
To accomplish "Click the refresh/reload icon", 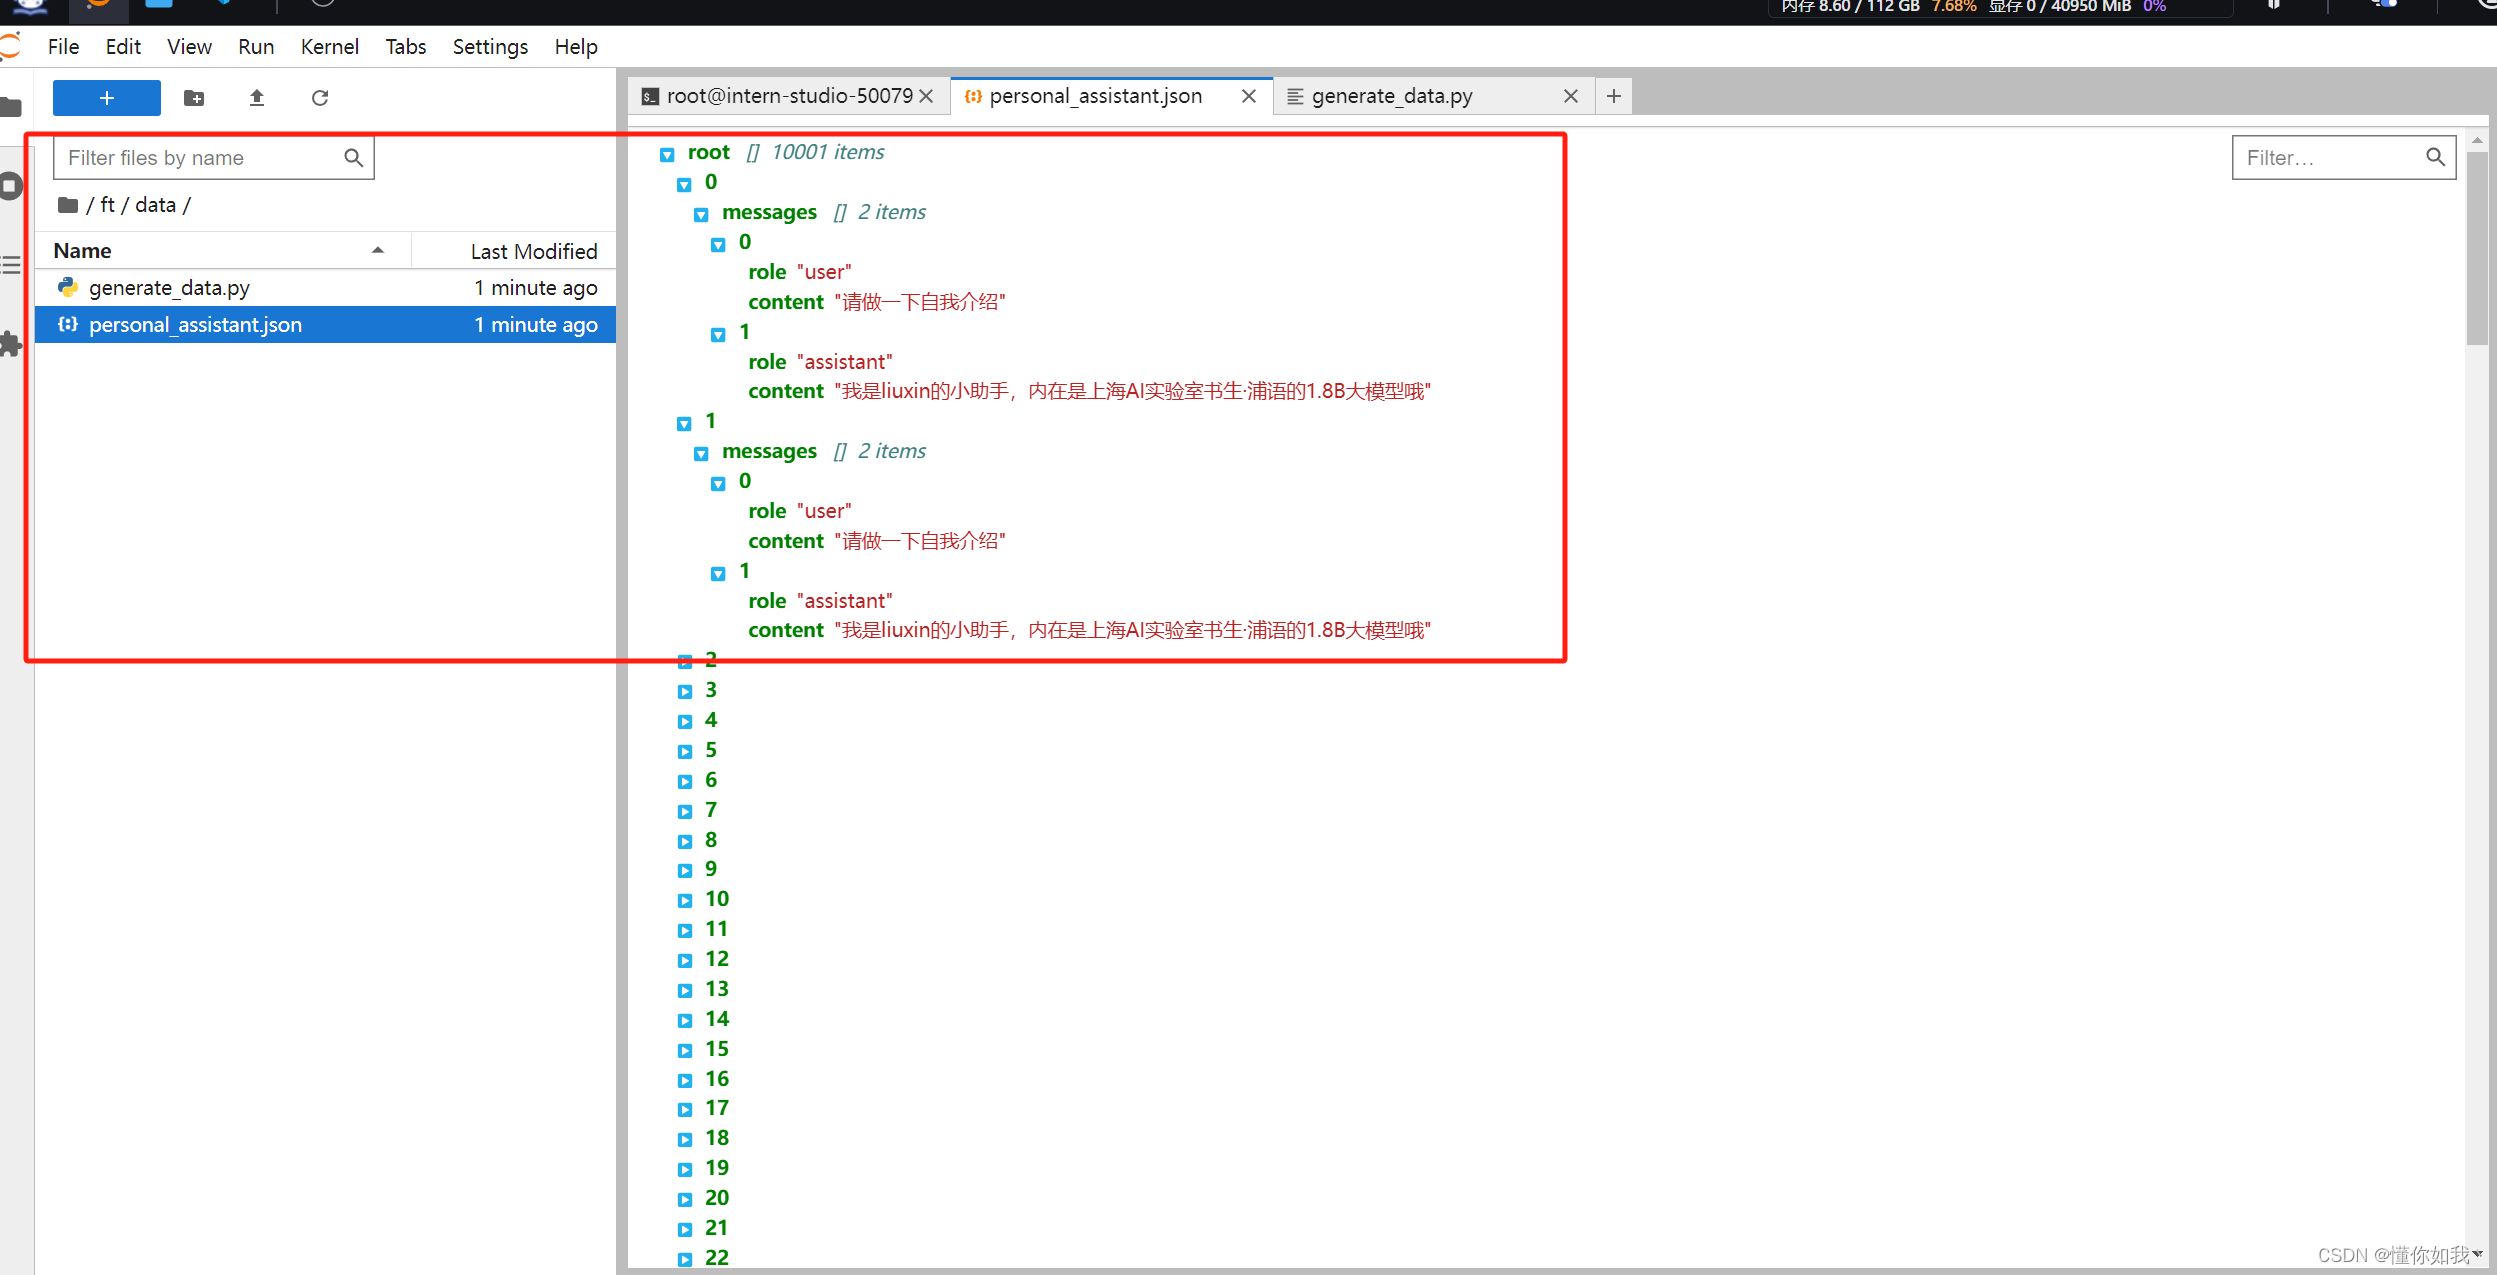I will pos(320,98).
